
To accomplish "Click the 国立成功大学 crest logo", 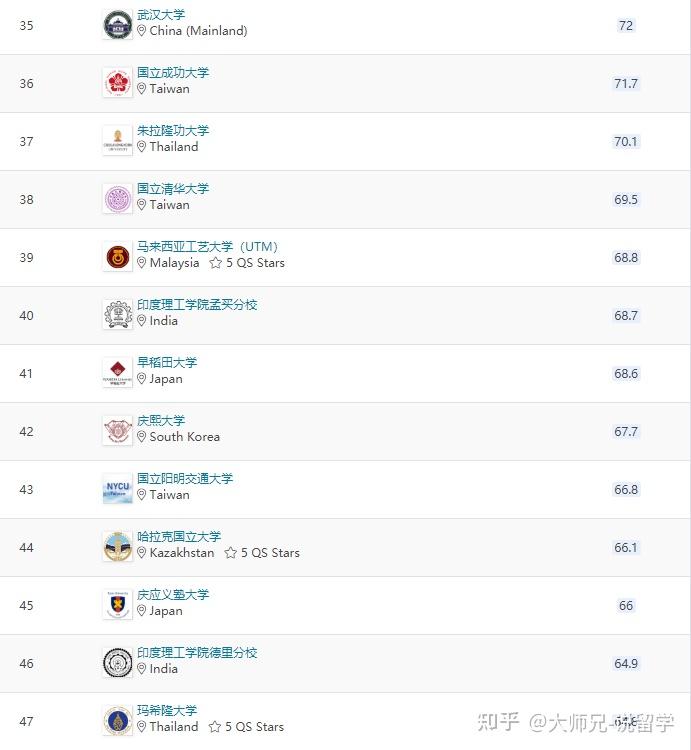I will 117,83.
